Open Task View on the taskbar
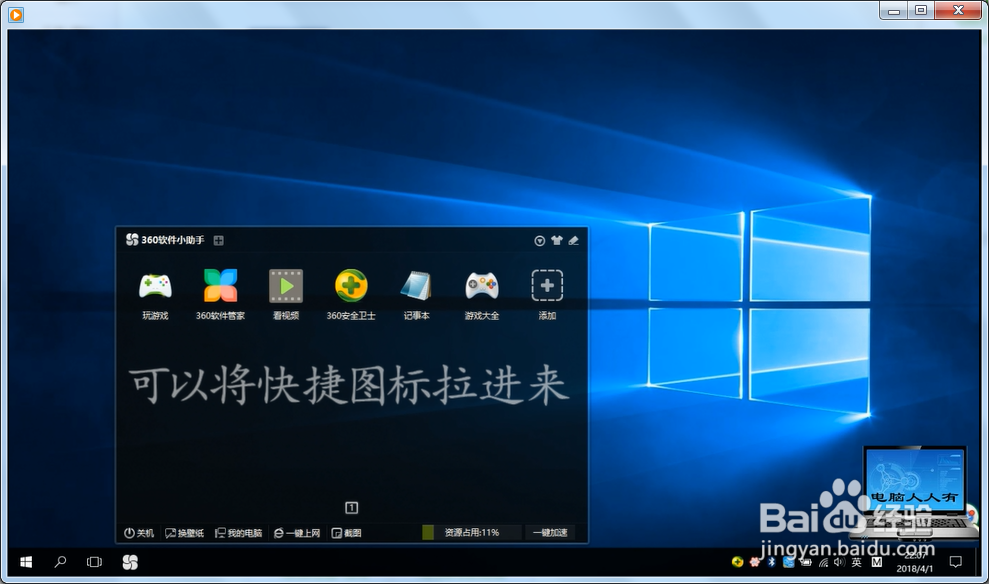Viewport: 989px width, 584px height. 95,562
